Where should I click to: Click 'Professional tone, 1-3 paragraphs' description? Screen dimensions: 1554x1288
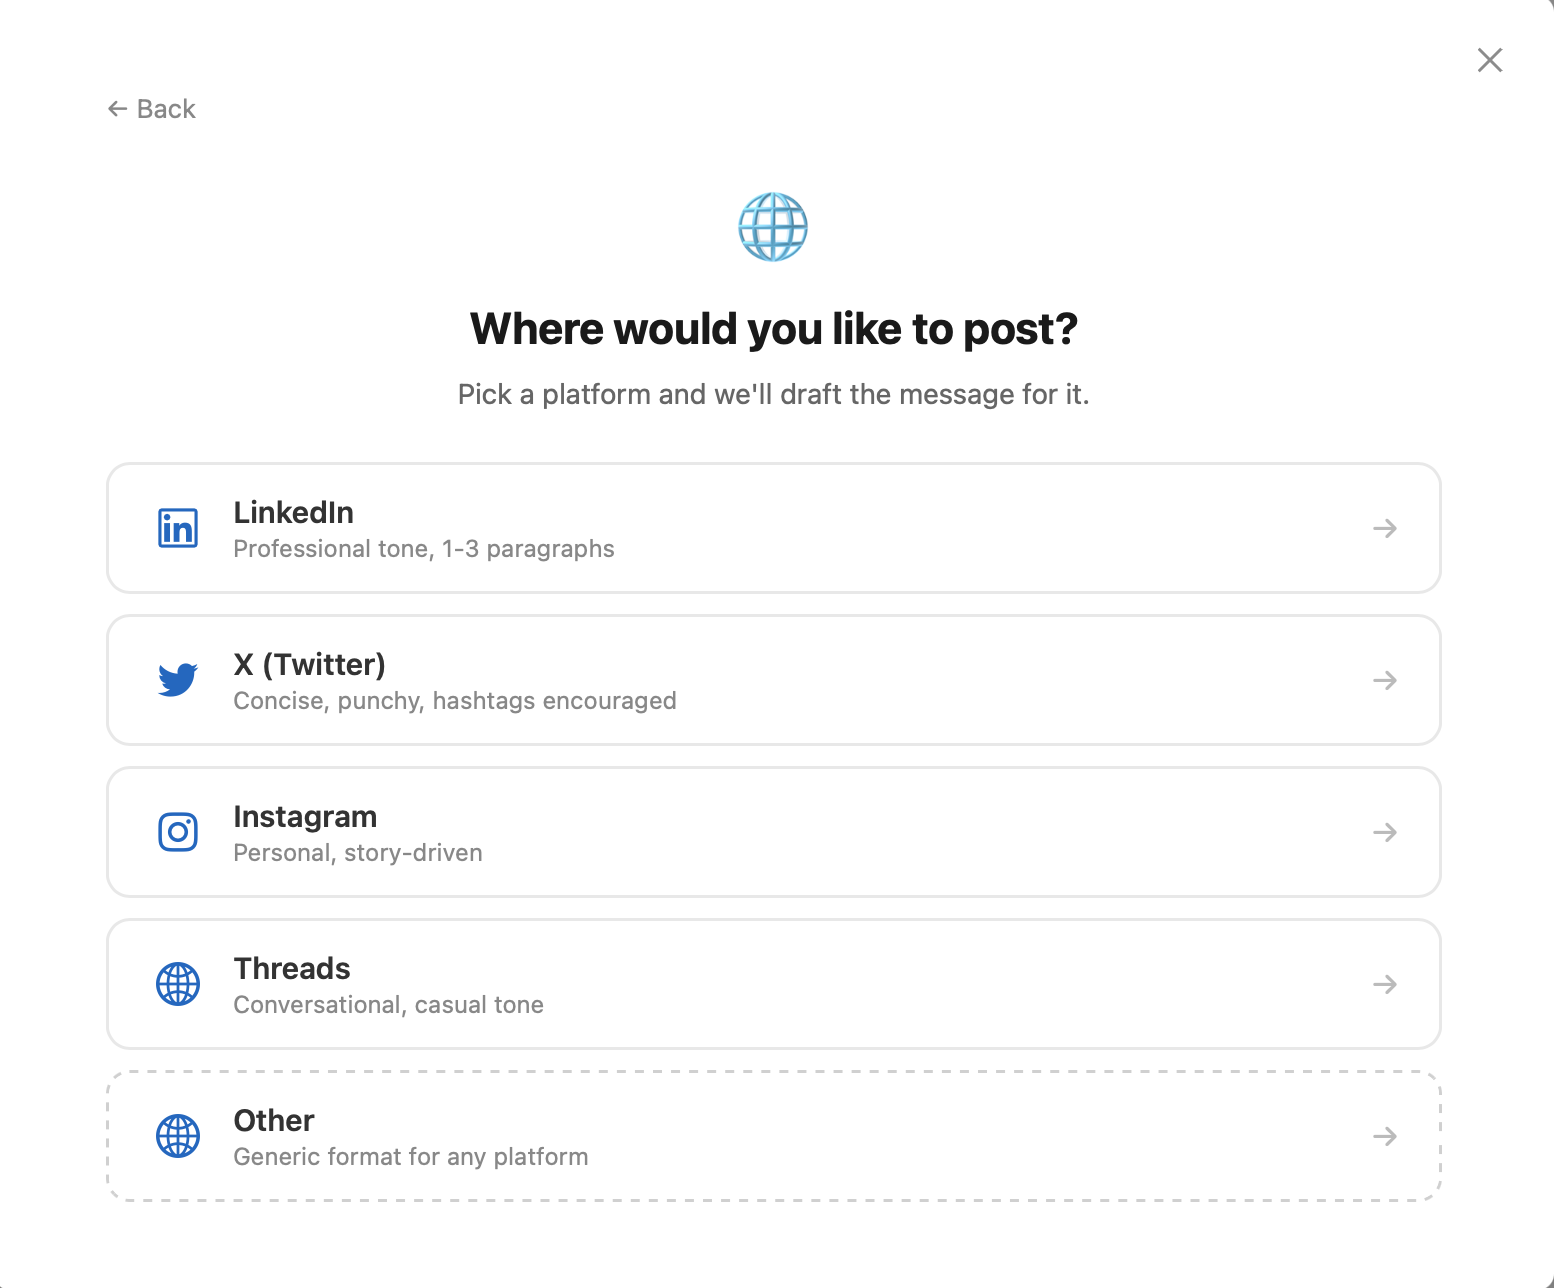424,549
